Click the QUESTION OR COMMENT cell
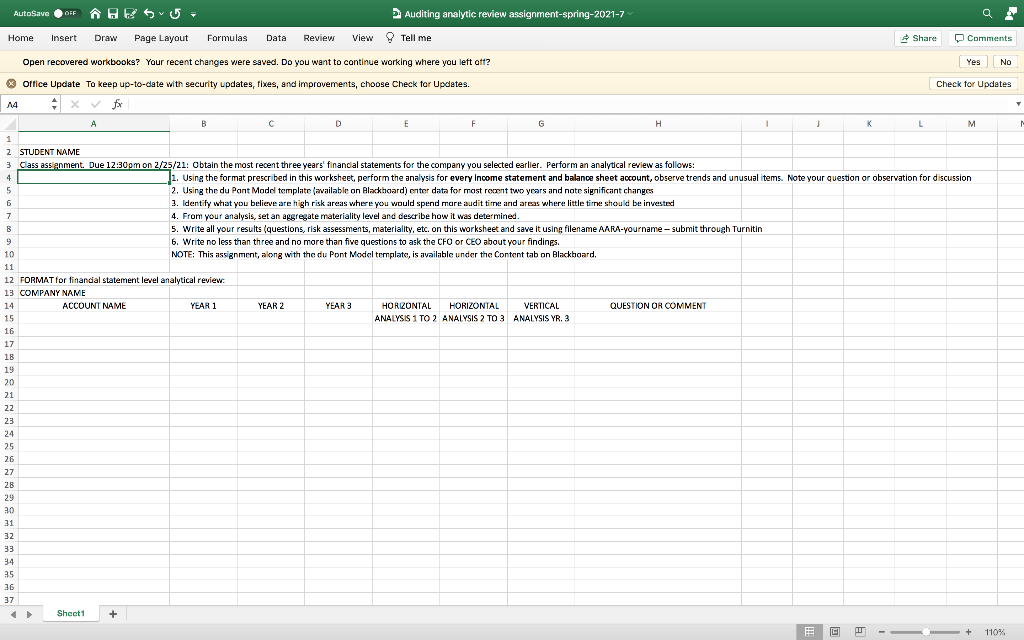 (658, 306)
